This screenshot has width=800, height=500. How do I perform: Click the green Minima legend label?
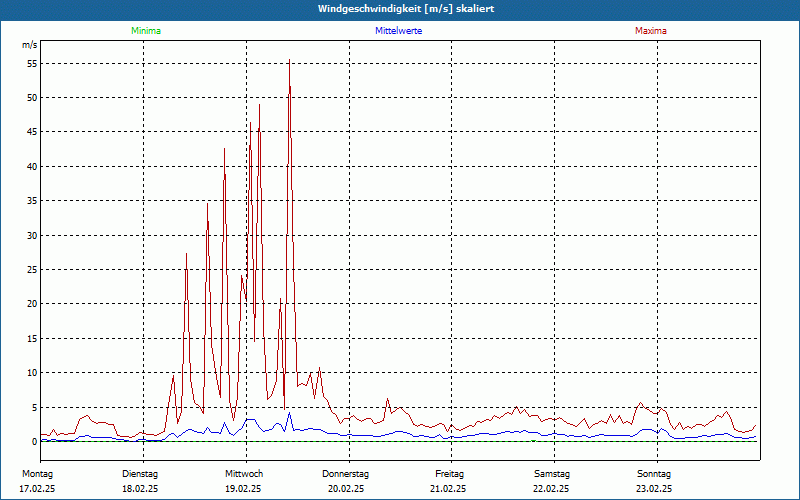146,31
